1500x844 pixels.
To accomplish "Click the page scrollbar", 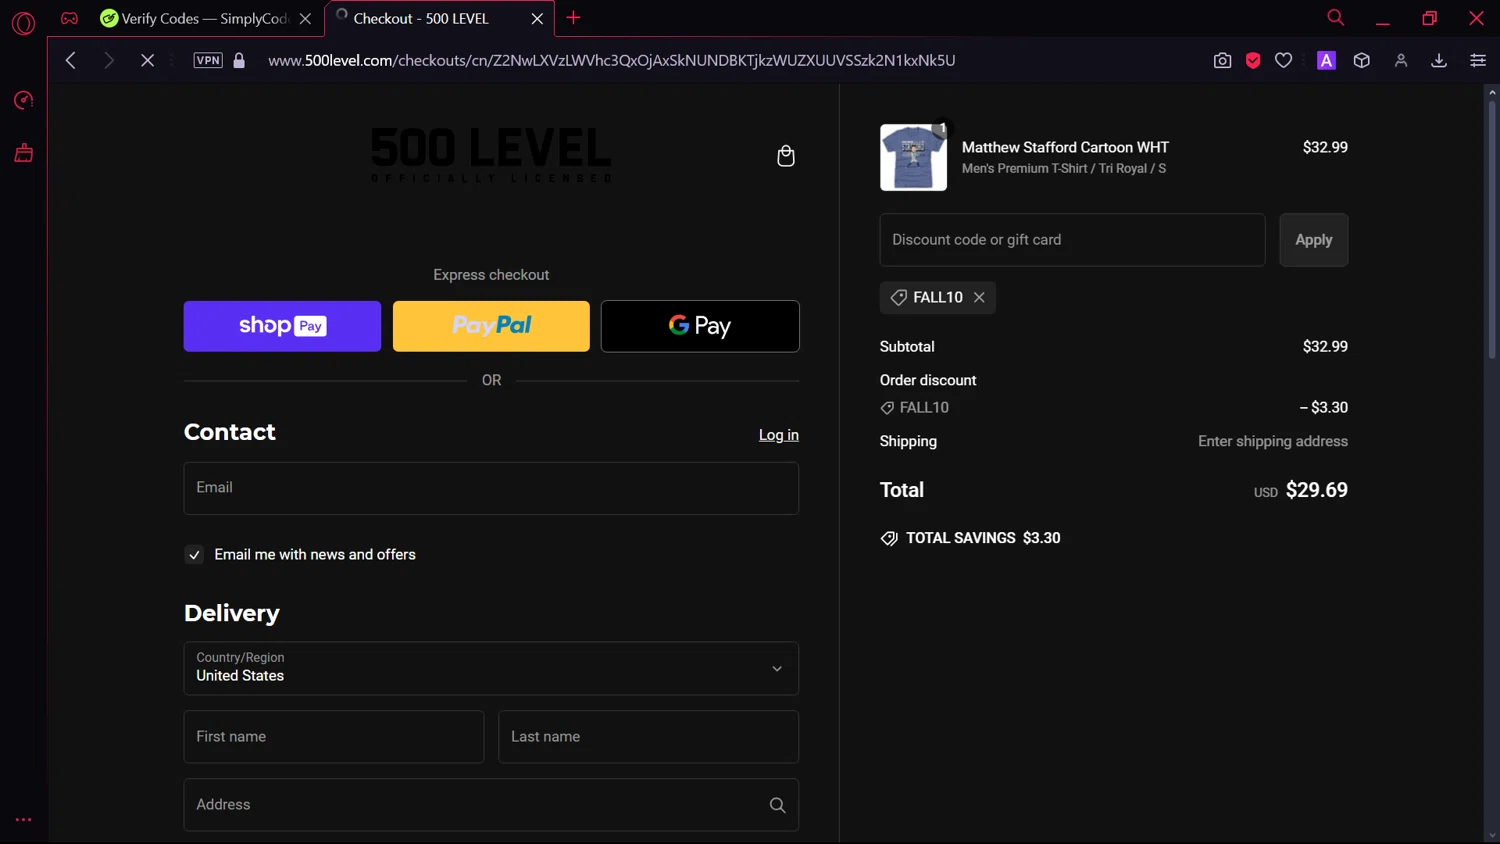I will point(1491,230).
